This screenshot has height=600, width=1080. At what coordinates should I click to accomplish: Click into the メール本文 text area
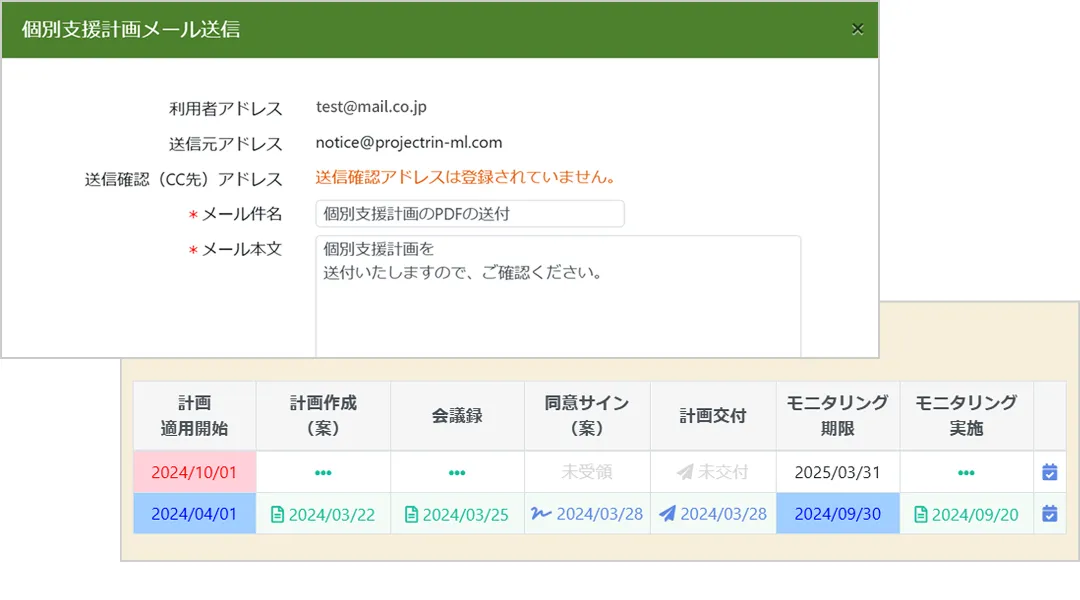pos(558,296)
